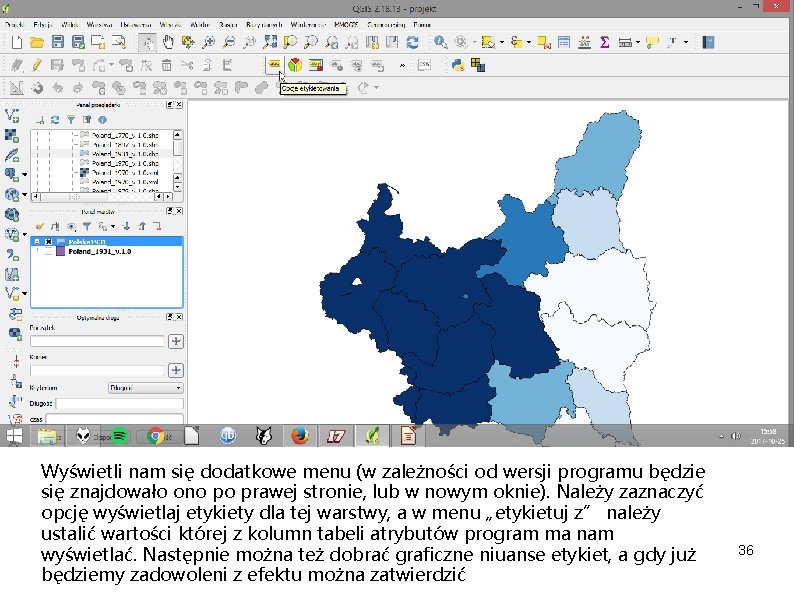The width and height of the screenshot is (794, 595).
Task: Click the plus button next to end point field
Action: tap(176, 371)
